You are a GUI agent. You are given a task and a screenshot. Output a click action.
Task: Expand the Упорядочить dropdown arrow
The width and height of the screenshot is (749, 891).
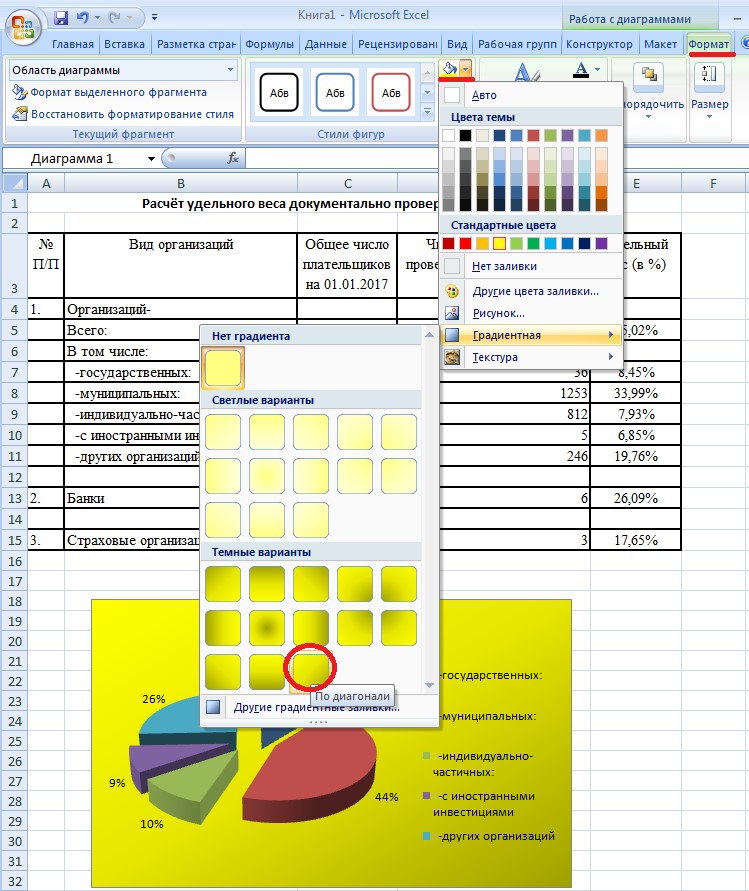tap(648, 117)
